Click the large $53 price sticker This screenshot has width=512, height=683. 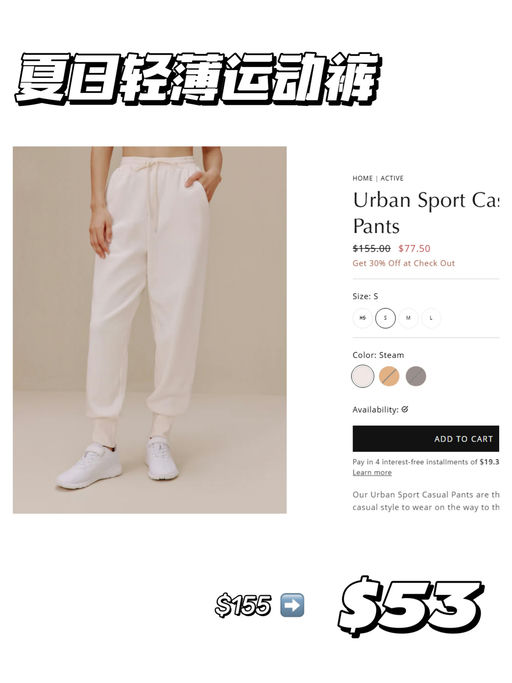[x=410, y=606]
